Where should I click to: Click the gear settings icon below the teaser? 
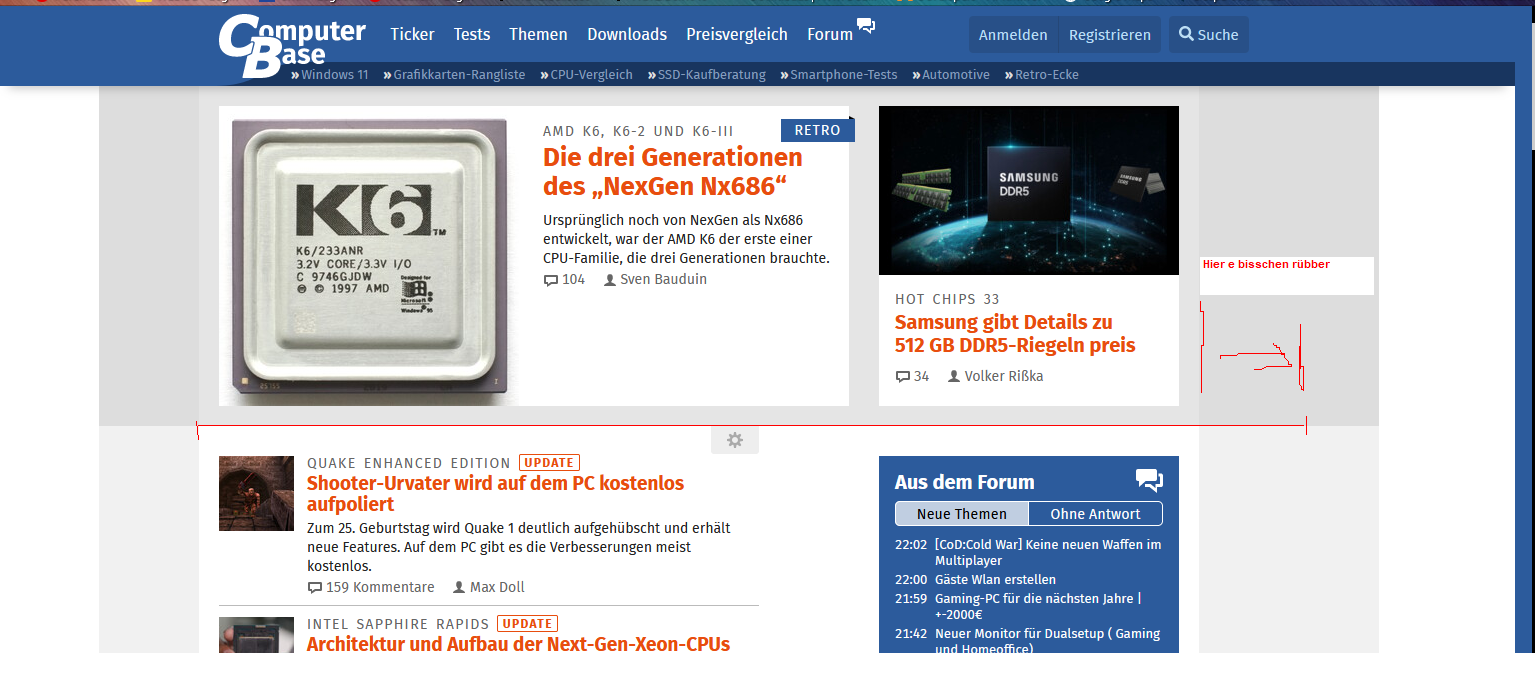(x=735, y=440)
